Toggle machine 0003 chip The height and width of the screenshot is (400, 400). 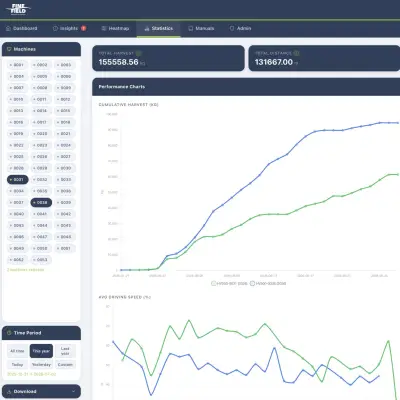pos(65,65)
